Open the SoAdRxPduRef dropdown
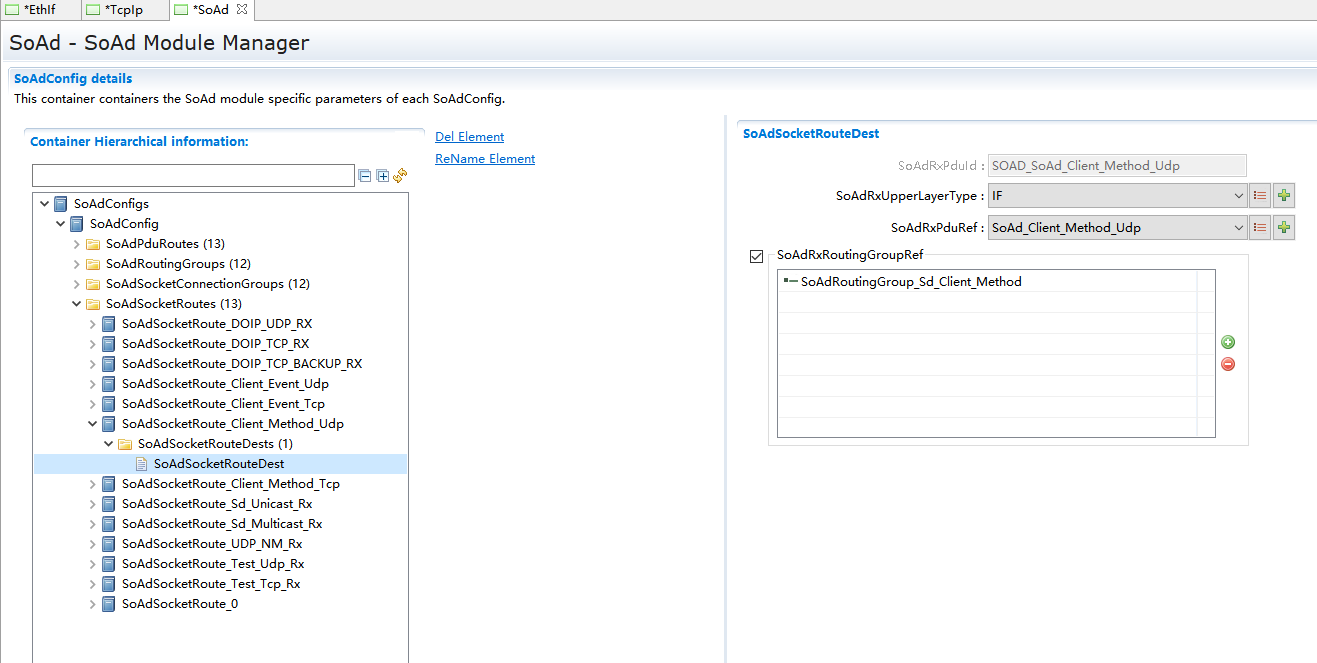 tap(1238, 228)
